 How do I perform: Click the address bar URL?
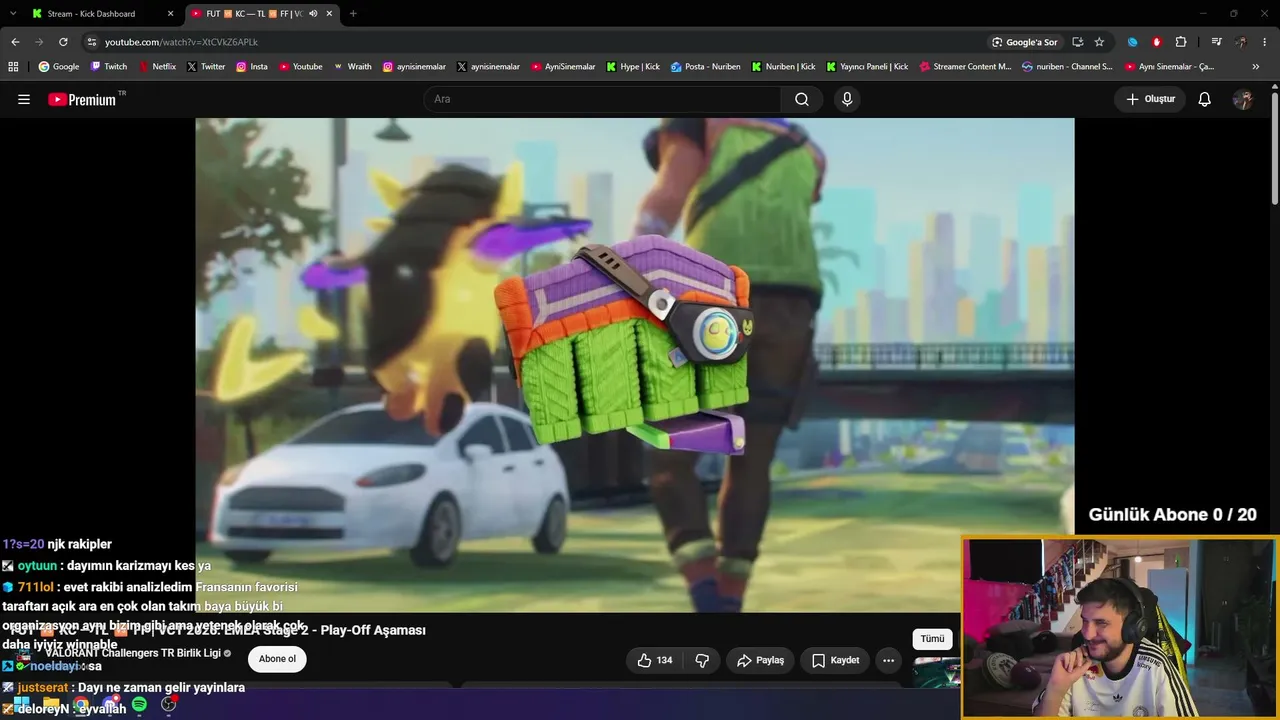(181, 42)
